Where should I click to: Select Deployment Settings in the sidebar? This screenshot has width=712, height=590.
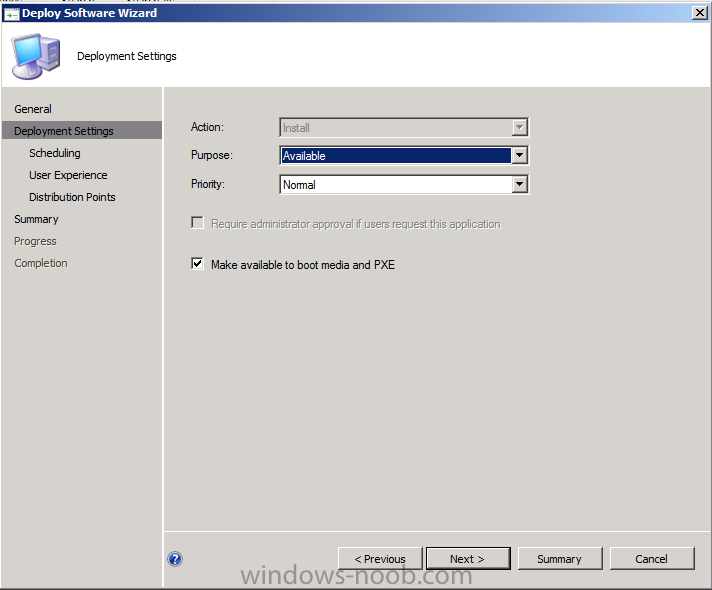pos(64,131)
